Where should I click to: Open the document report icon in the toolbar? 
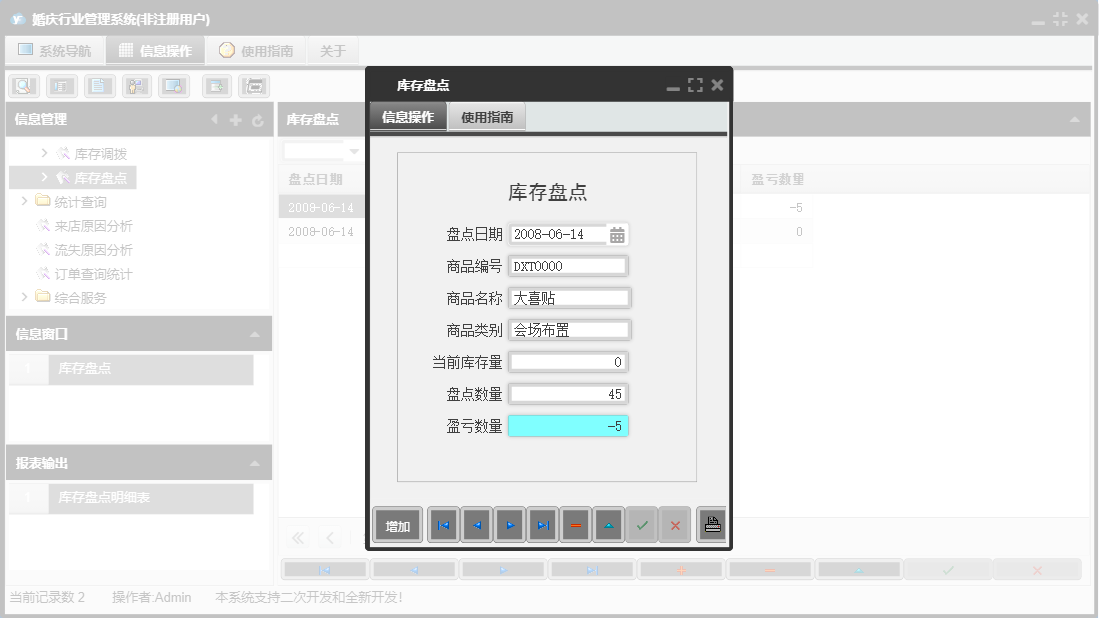click(99, 86)
